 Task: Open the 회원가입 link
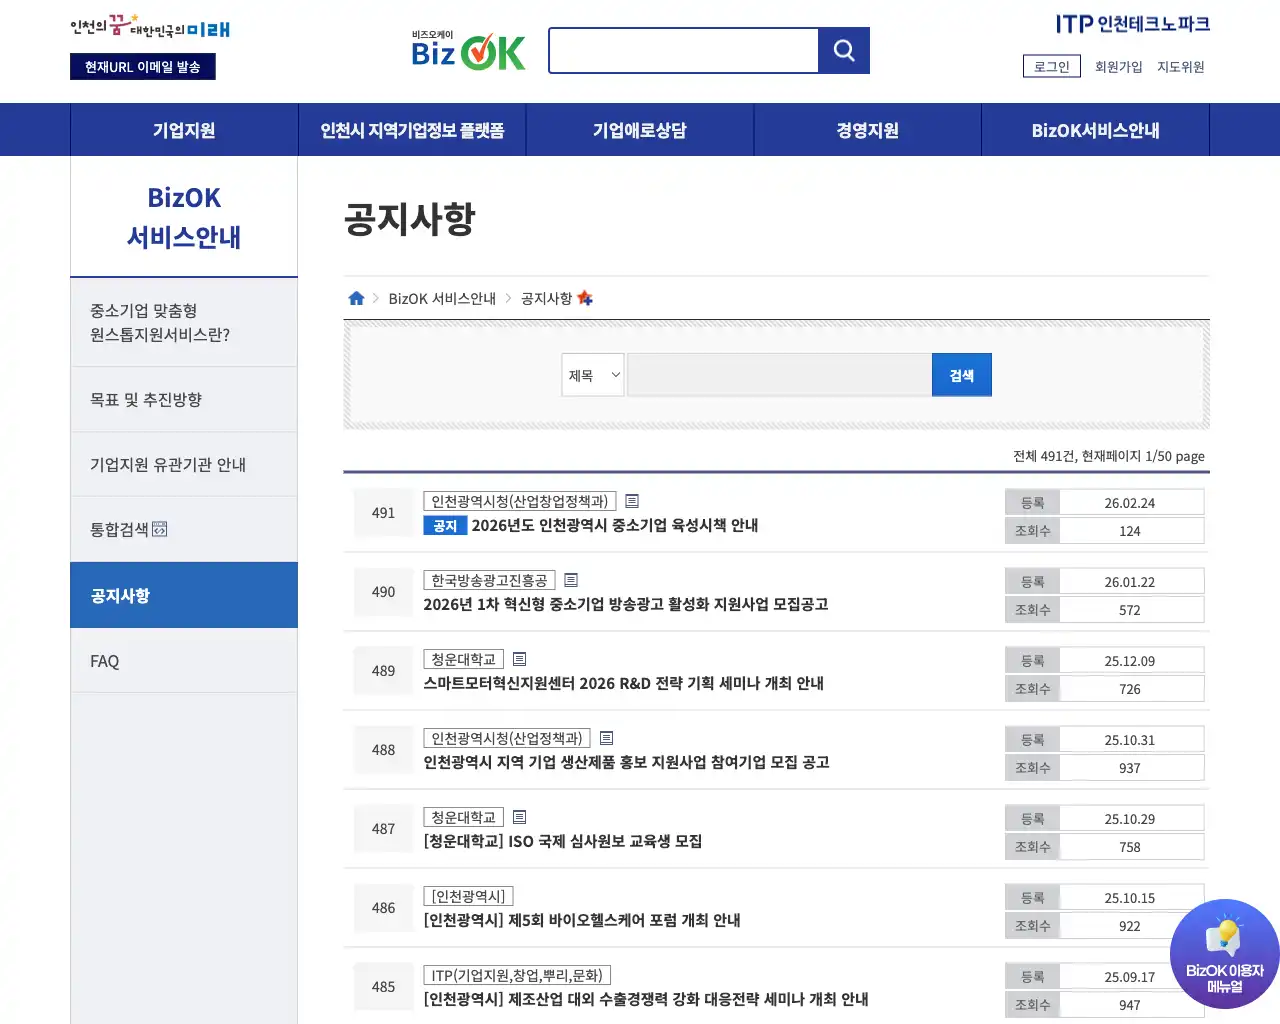pyautogui.click(x=1118, y=66)
